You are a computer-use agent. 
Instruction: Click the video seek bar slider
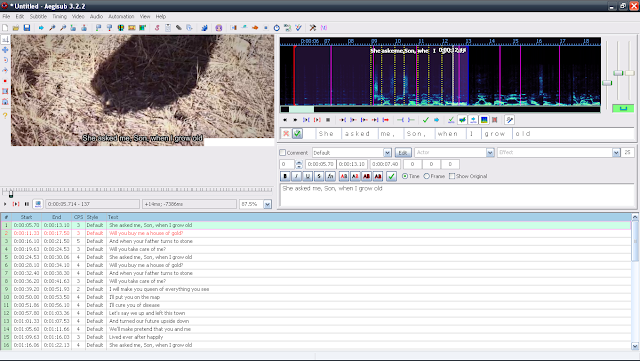(x=11, y=194)
